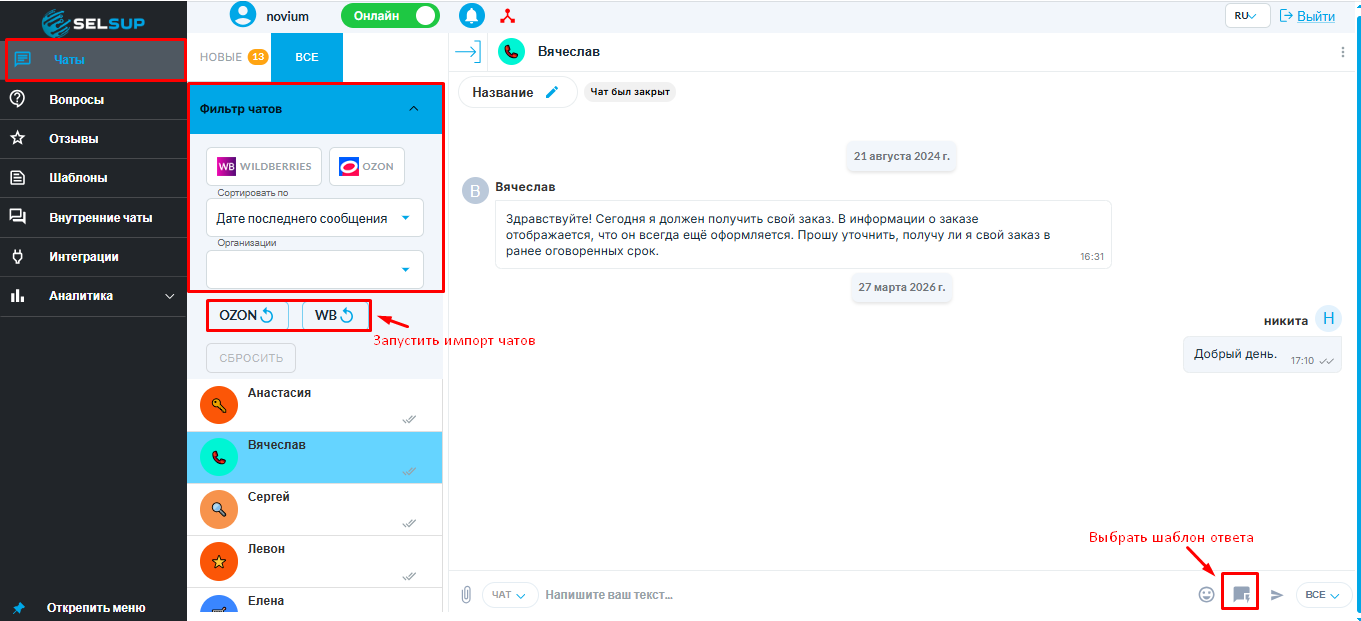Toggle the Wildberries marketplace filter

pyautogui.click(x=265, y=166)
